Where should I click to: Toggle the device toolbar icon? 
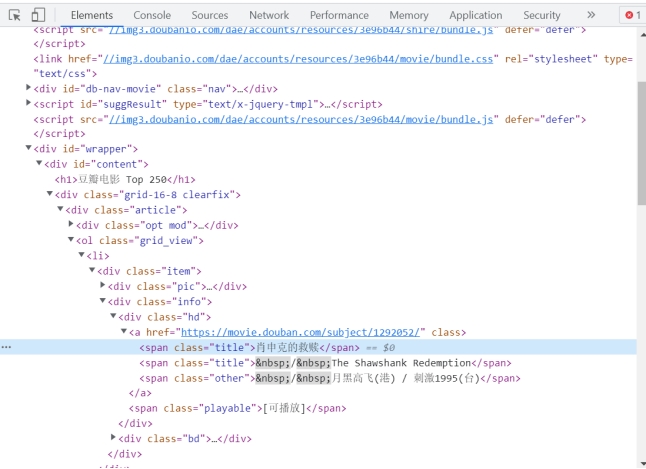pyautogui.click(x=38, y=15)
